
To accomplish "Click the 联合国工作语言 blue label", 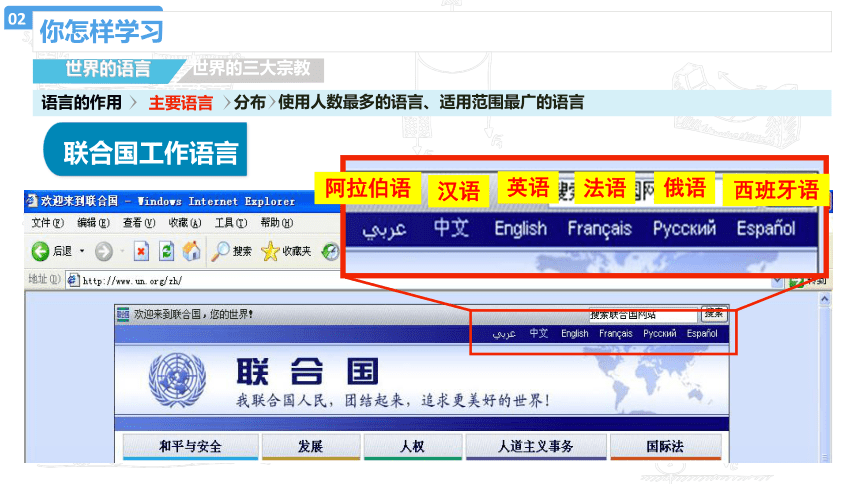I will tap(145, 151).
